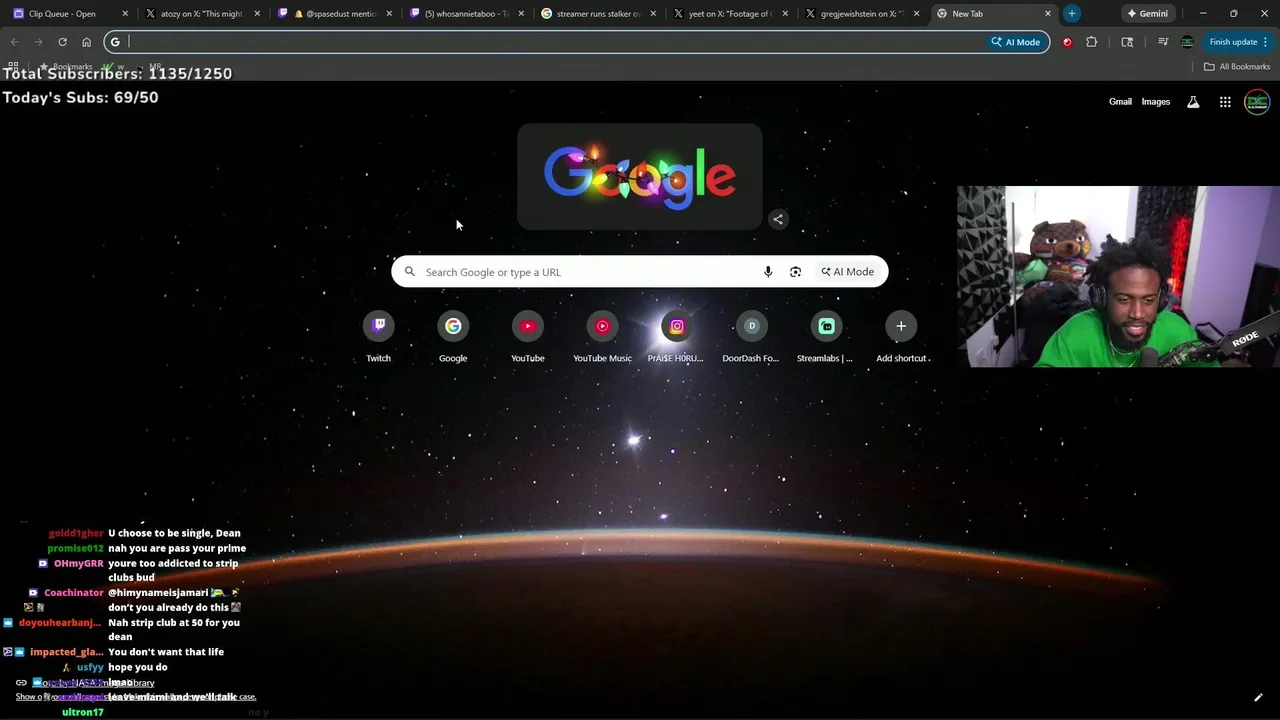Screen dimensions: 1280x720
Task: Close the Clip Queue - Open tab
Action: 125,14
